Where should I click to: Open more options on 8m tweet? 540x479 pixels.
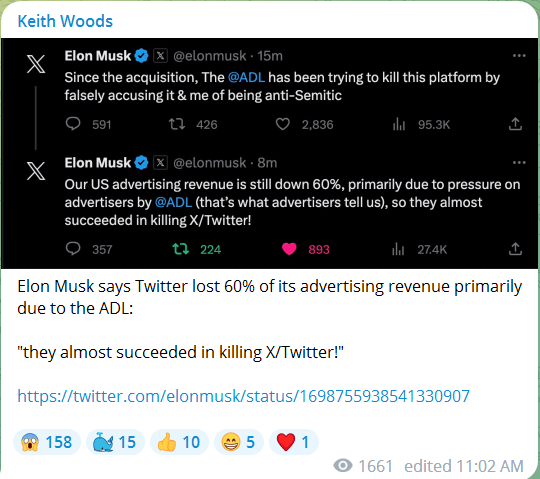pos(519,163)
